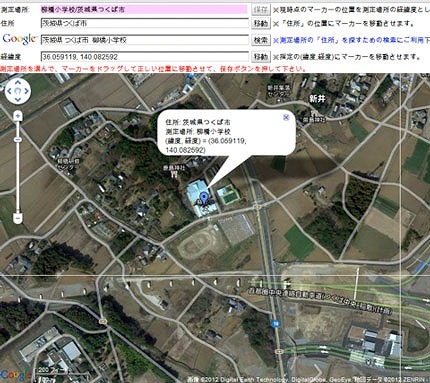The image size is (430, 383).
Task: Click the 検索 search button
Action: tap(260, 40)
